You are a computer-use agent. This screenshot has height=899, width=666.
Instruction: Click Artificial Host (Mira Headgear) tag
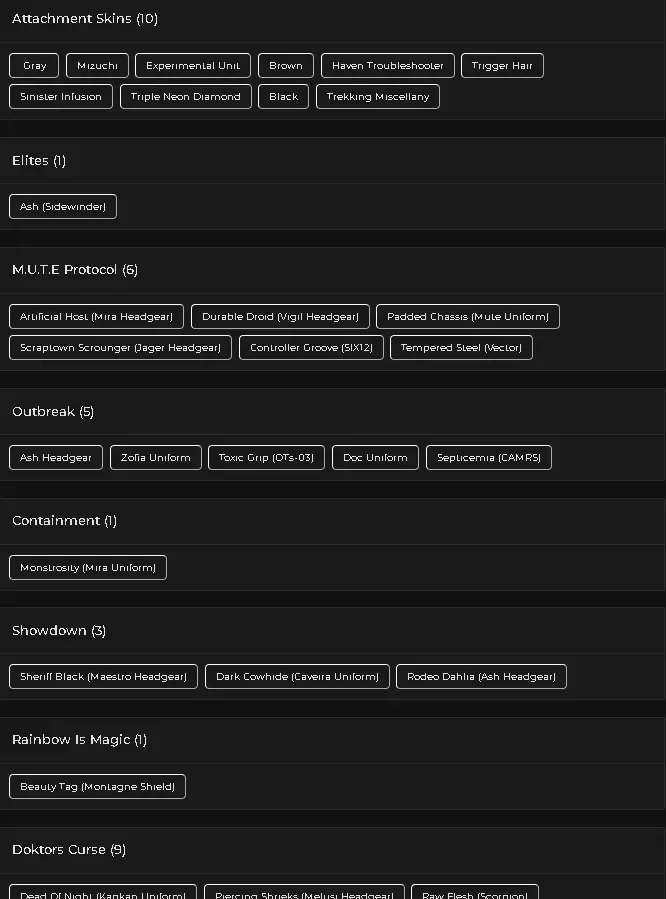(96, 317)
